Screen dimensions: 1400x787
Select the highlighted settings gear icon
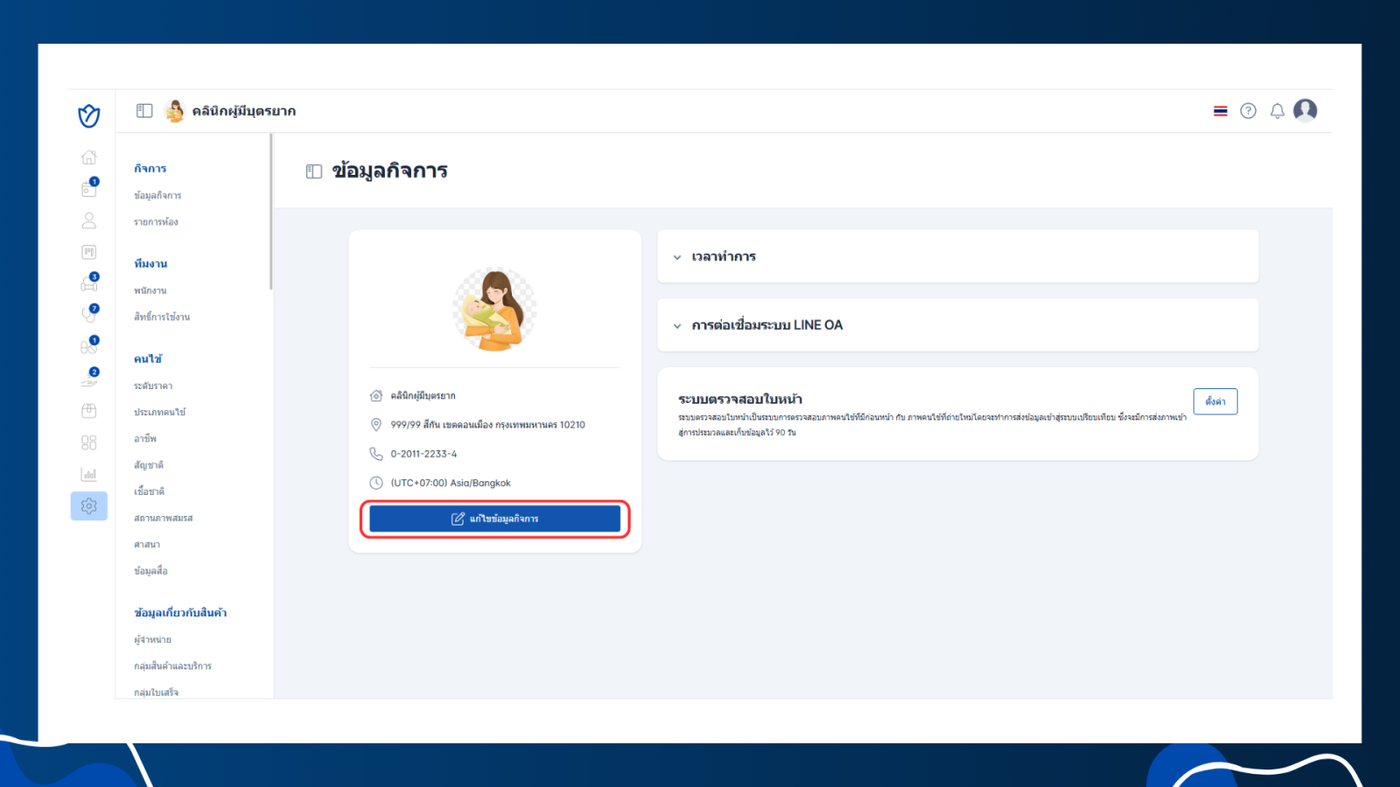coord(89,506)
